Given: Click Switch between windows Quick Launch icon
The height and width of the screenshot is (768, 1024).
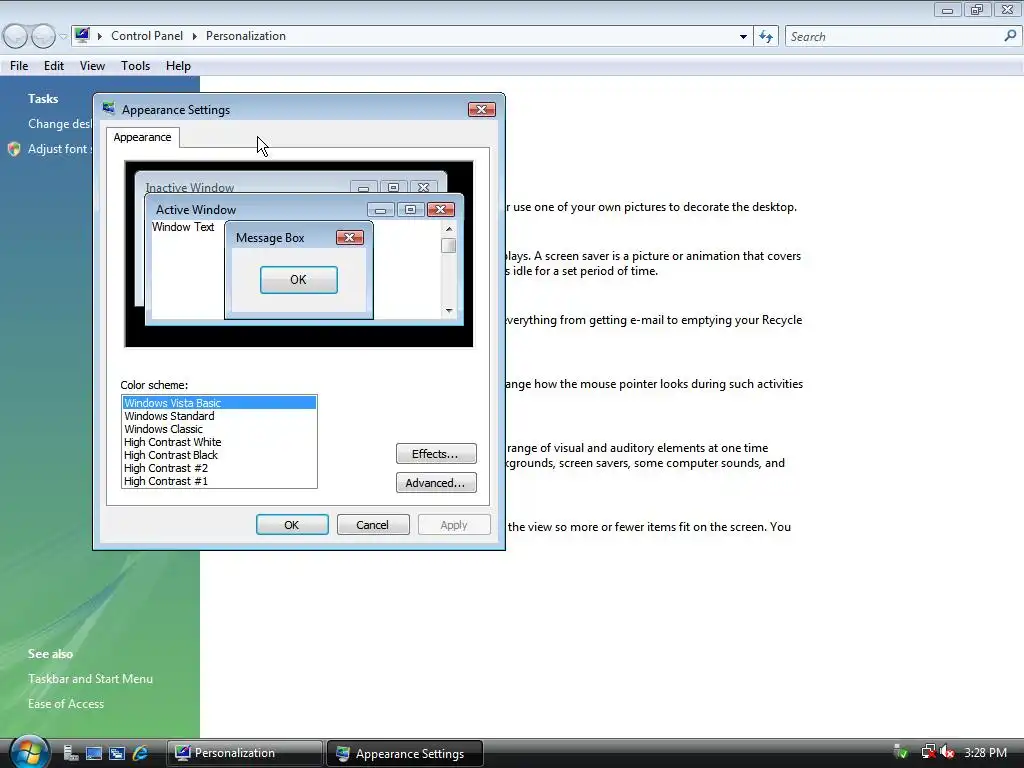Looking at the screenshot, I should tap(117, 754).
